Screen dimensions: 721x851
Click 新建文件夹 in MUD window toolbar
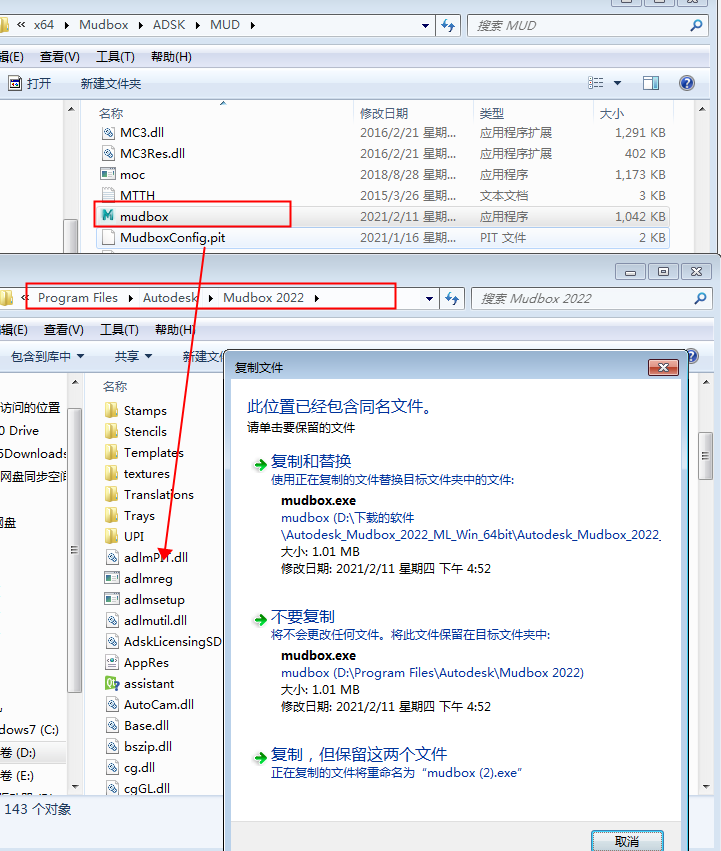tap(111, 84)
